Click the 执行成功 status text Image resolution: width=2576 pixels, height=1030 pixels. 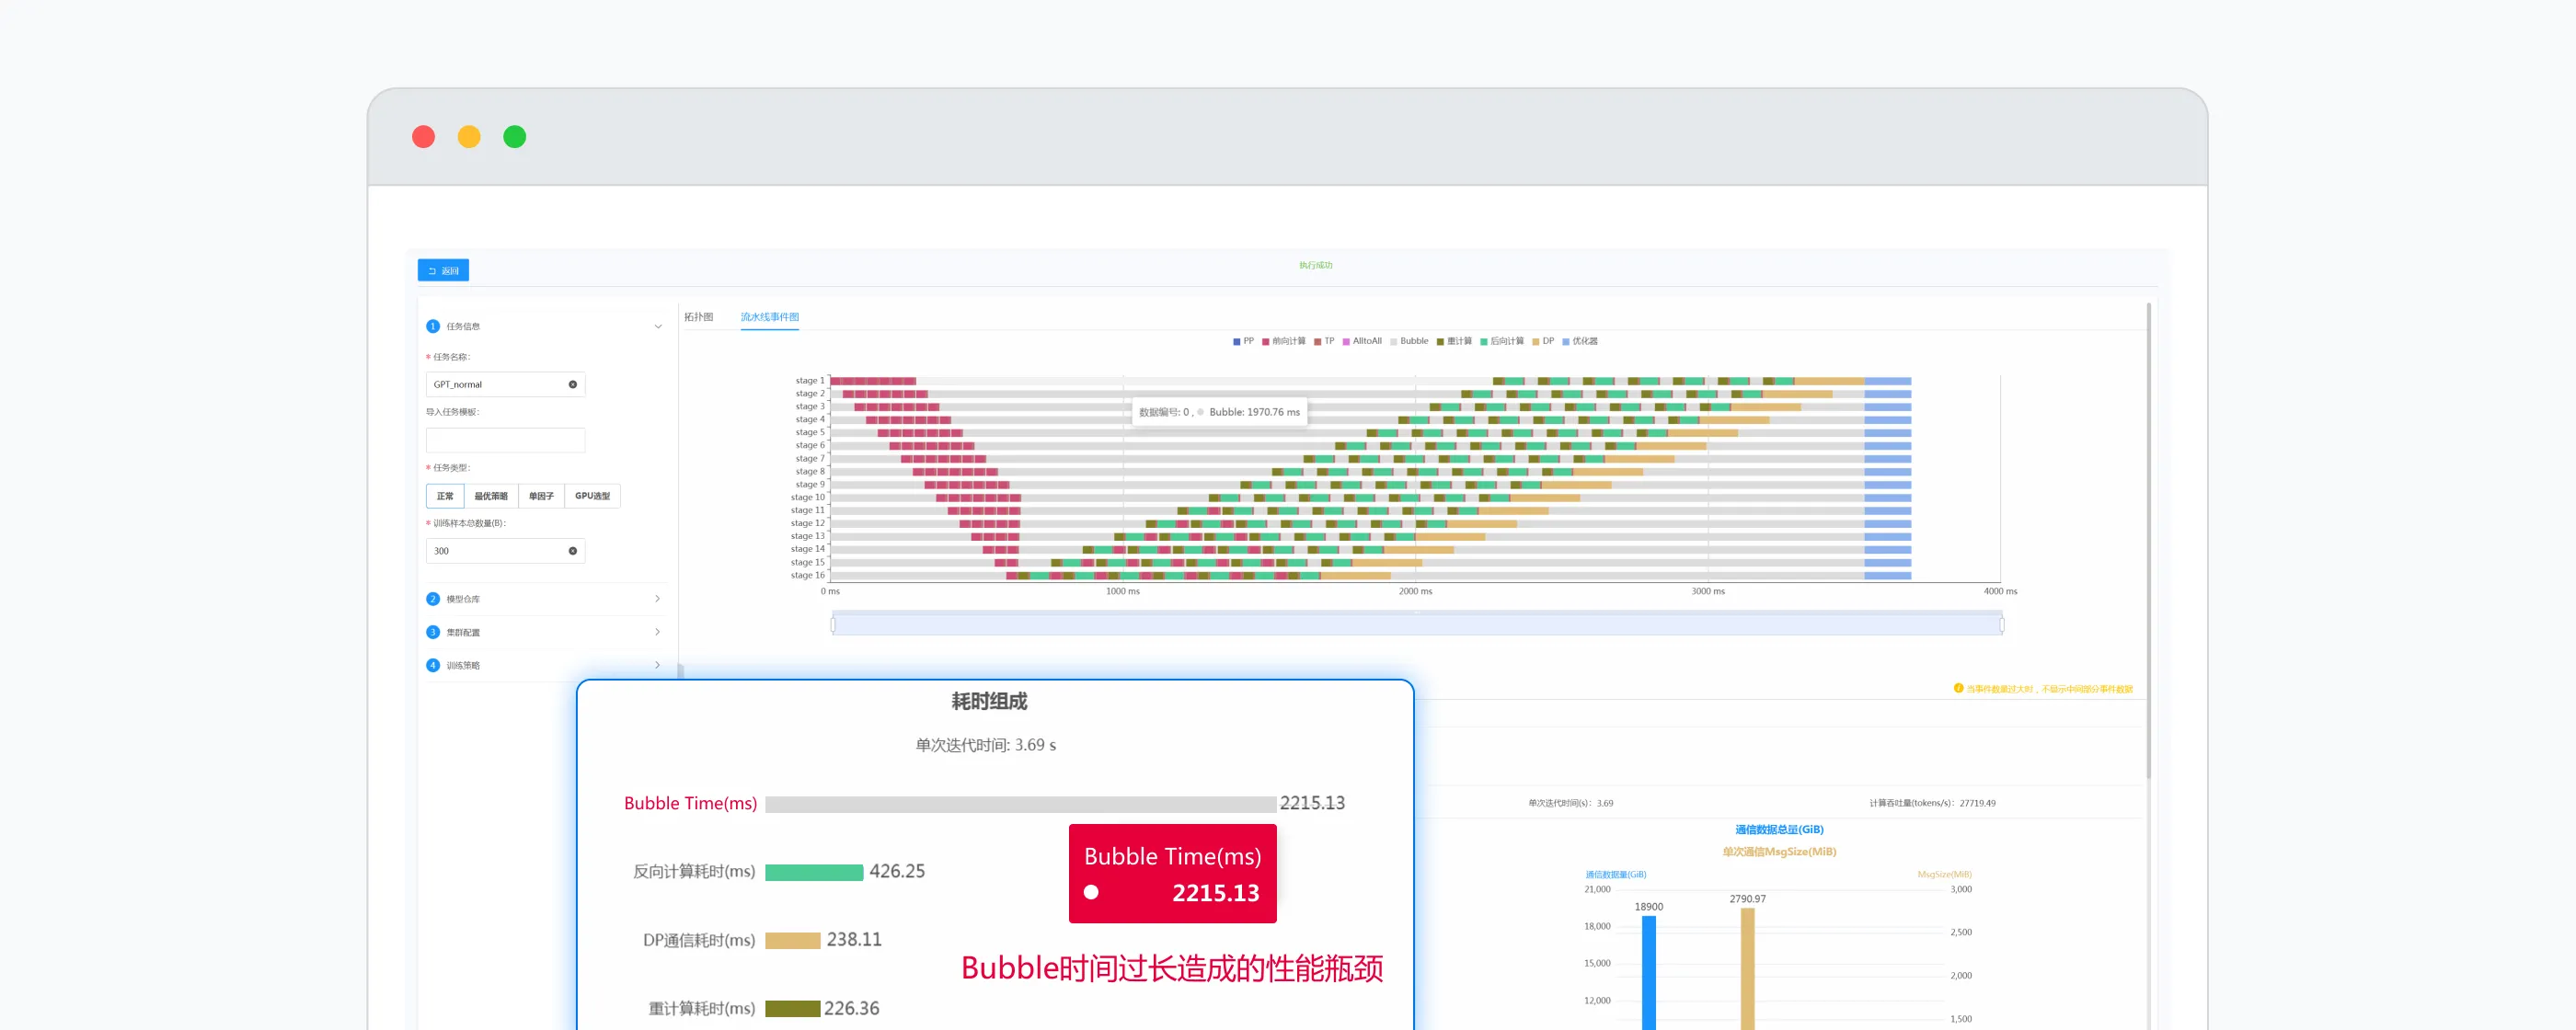pos(1316,265)
